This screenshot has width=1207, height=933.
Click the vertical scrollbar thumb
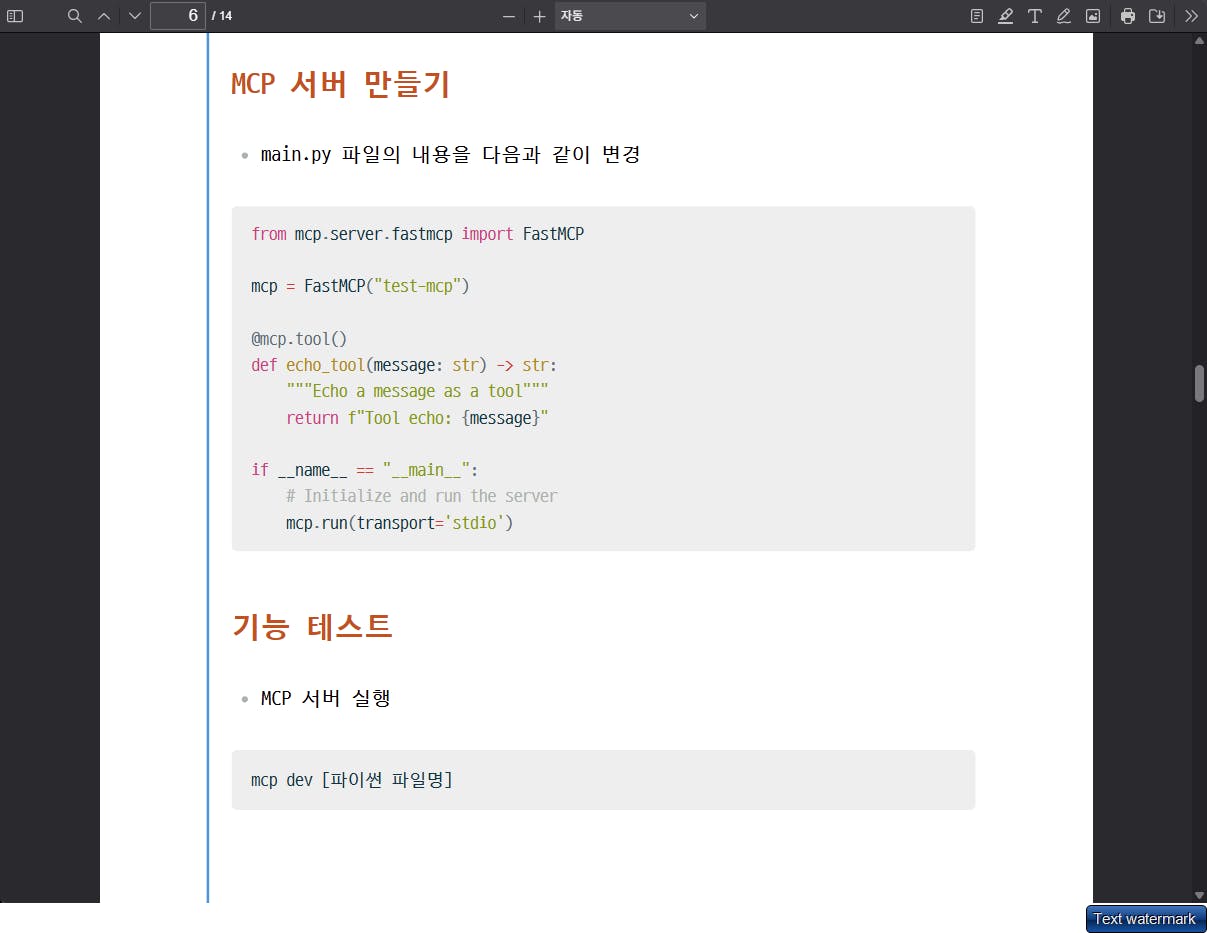(1199, 384)
